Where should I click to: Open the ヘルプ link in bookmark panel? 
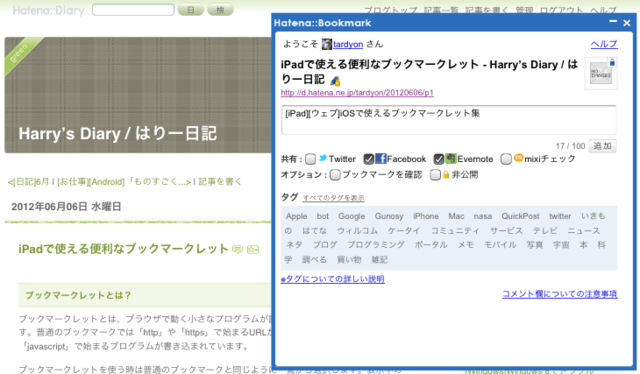(604, 44)
